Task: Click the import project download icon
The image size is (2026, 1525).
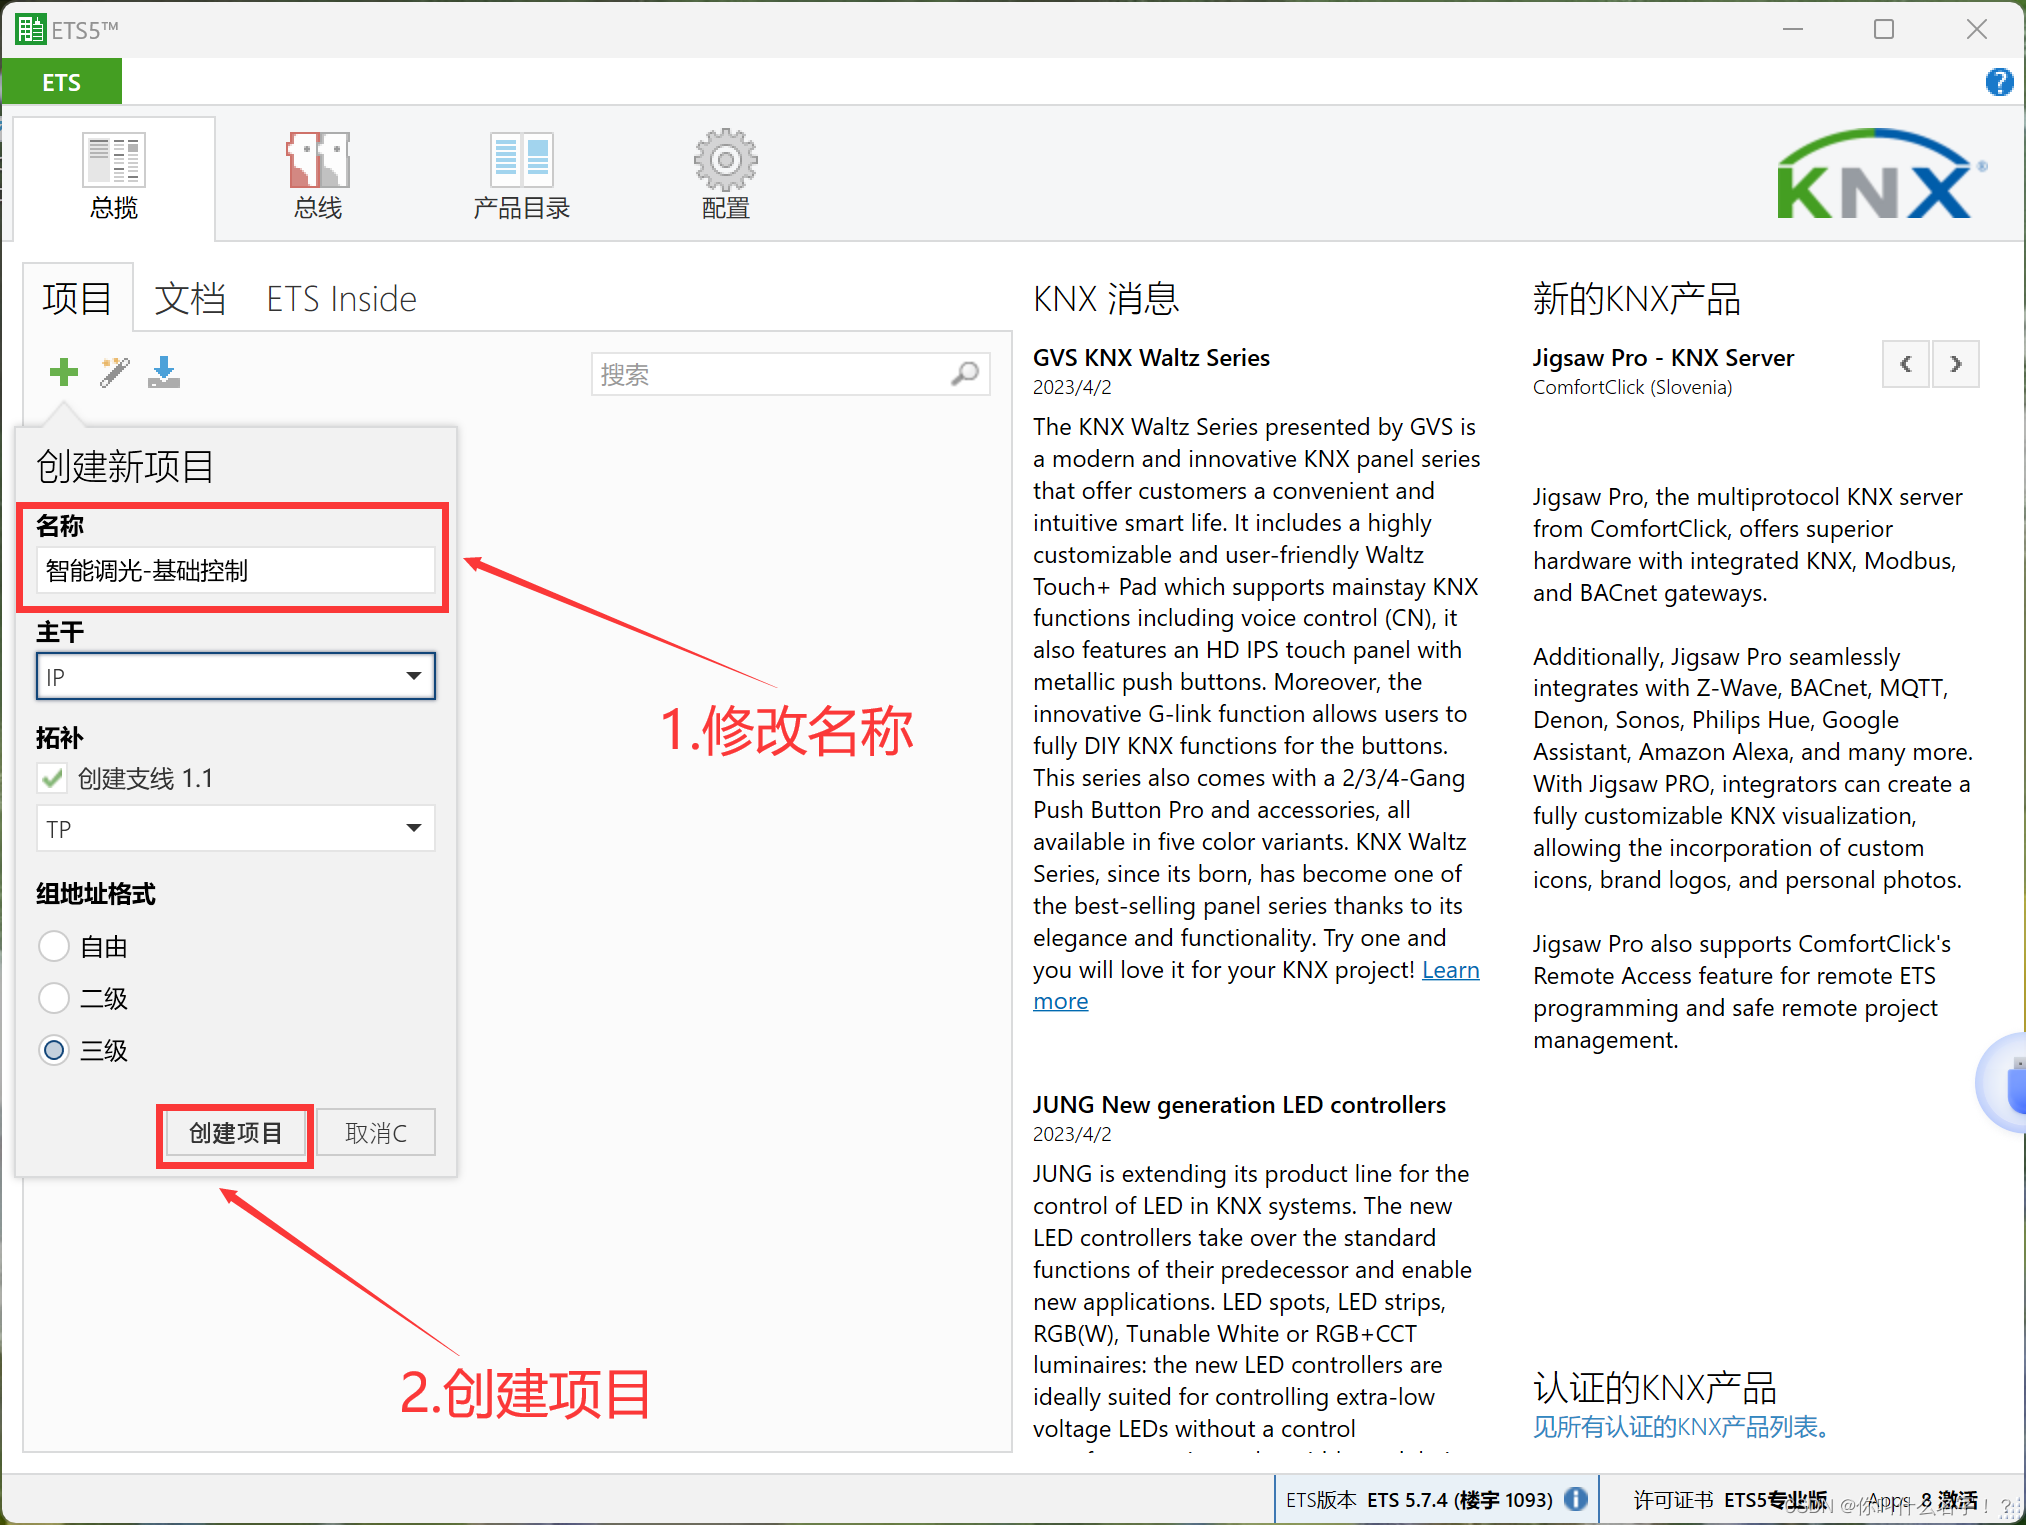Action: tap(164, 372)
